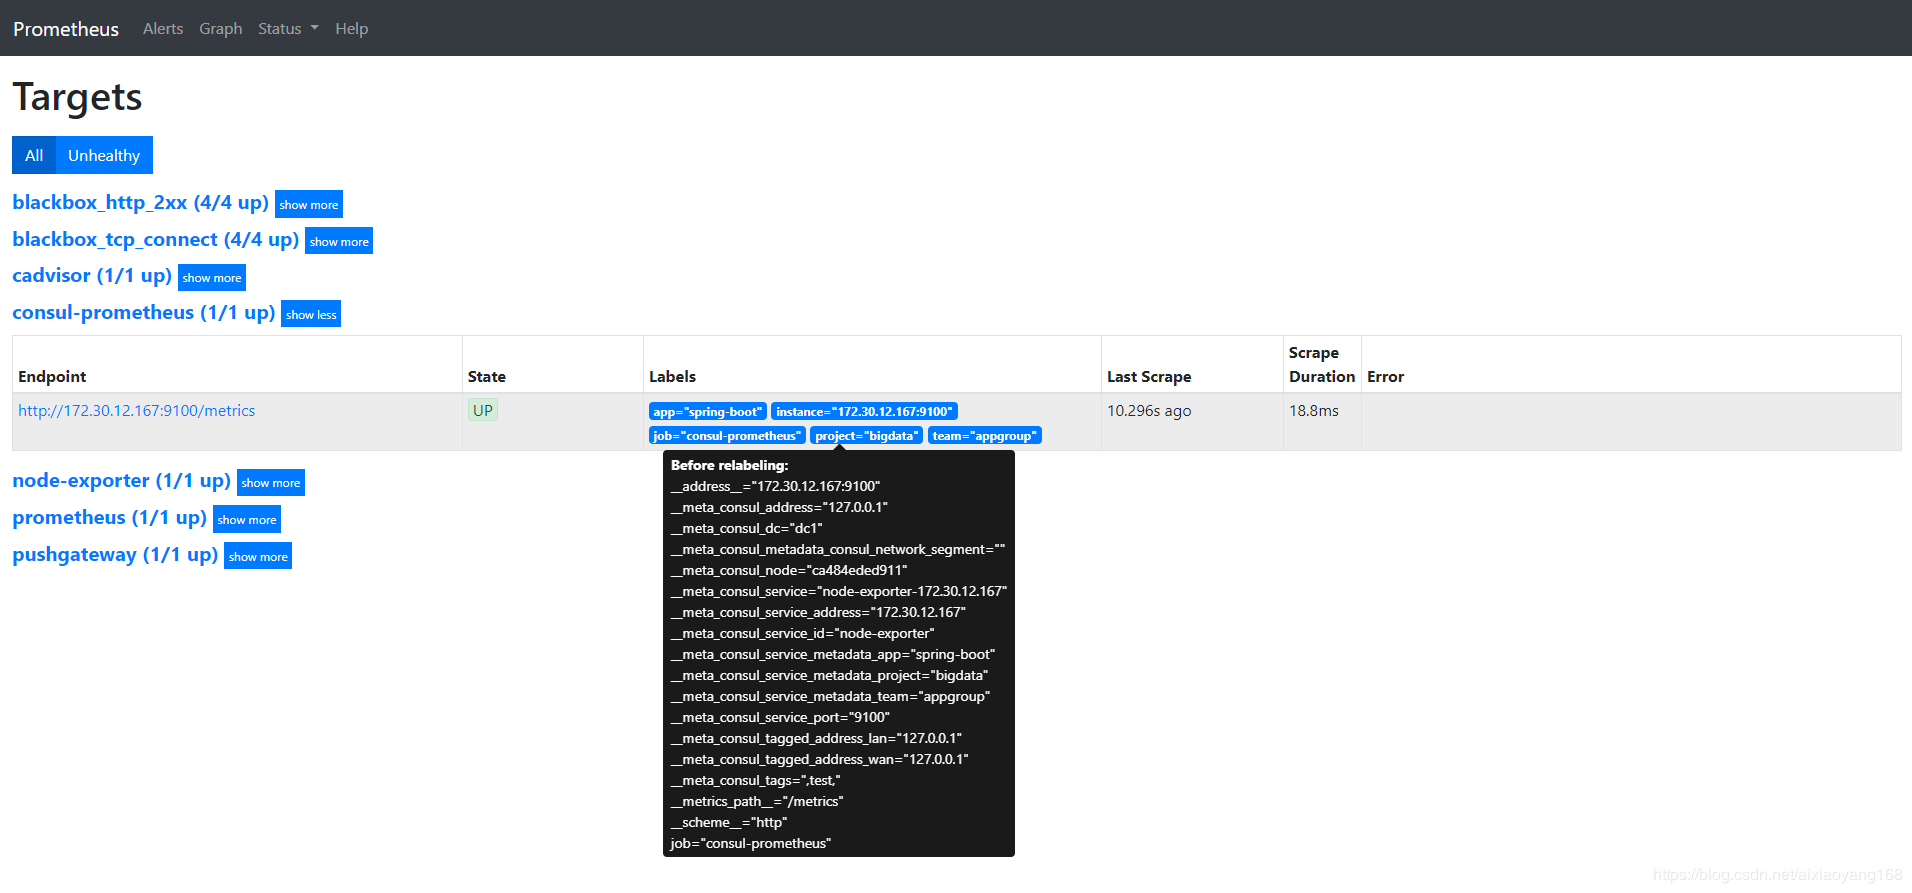Open the Prometheus home brand link
The image size is (1912, 893).
coord(66,29)
